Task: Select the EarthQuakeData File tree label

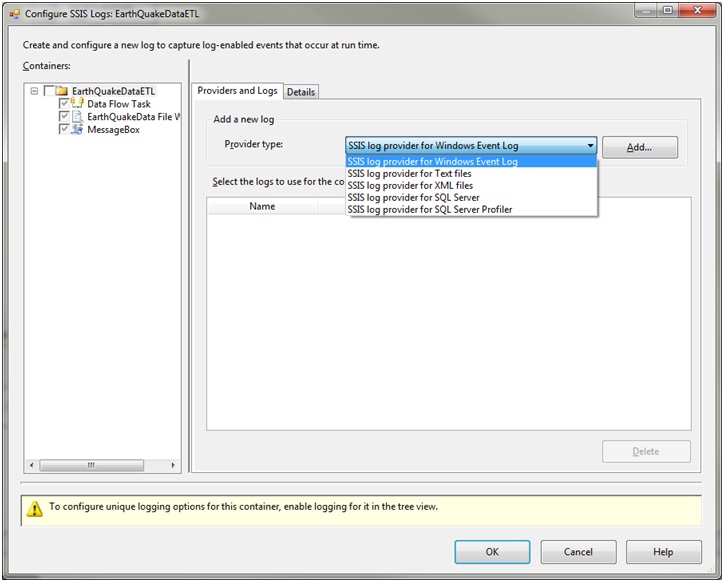Action: point(133,117)
